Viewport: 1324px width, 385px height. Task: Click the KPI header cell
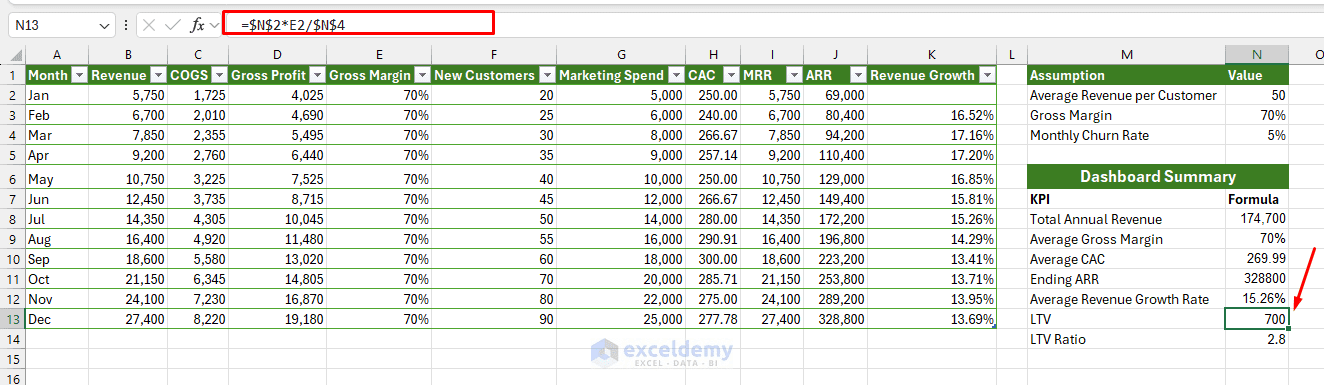(1126, 199)
